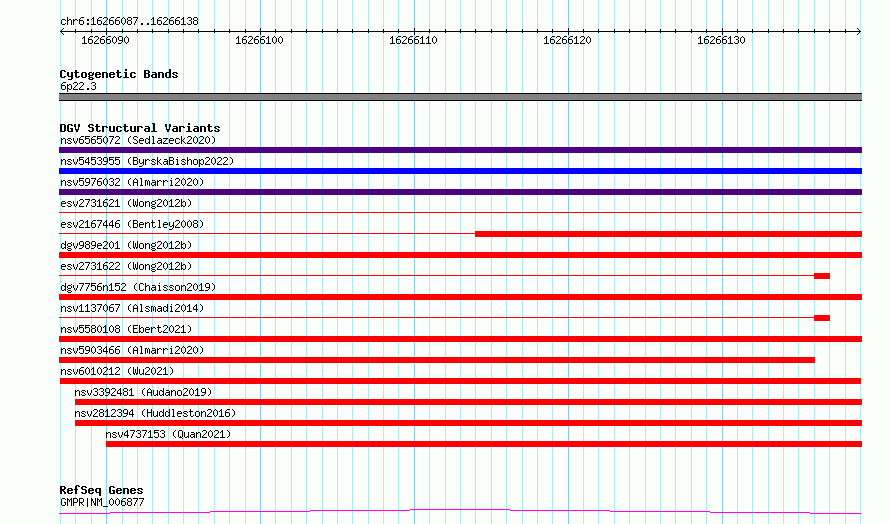The image size is (890, 524).
Task: Click the nsv3392481 (Audano2019) label
Action: pyautogui.click(x=143, y=392)
